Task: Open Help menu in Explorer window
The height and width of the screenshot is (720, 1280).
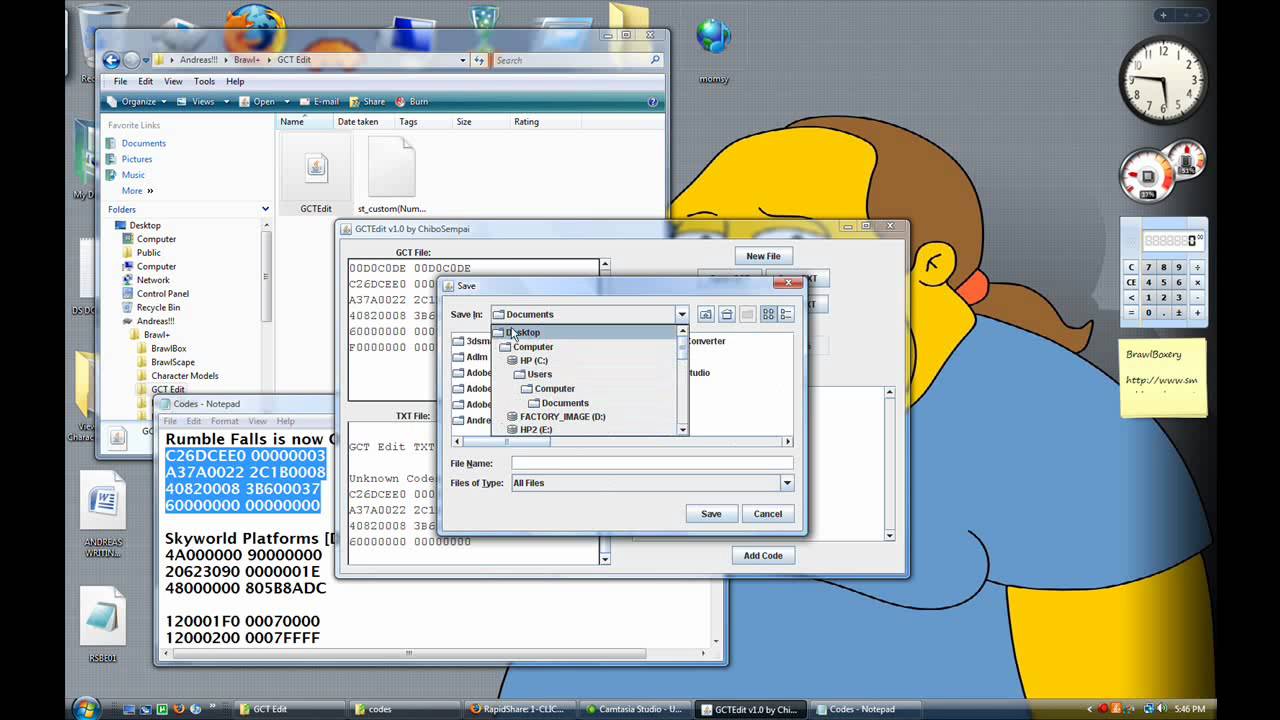Action: coord(235,81)
